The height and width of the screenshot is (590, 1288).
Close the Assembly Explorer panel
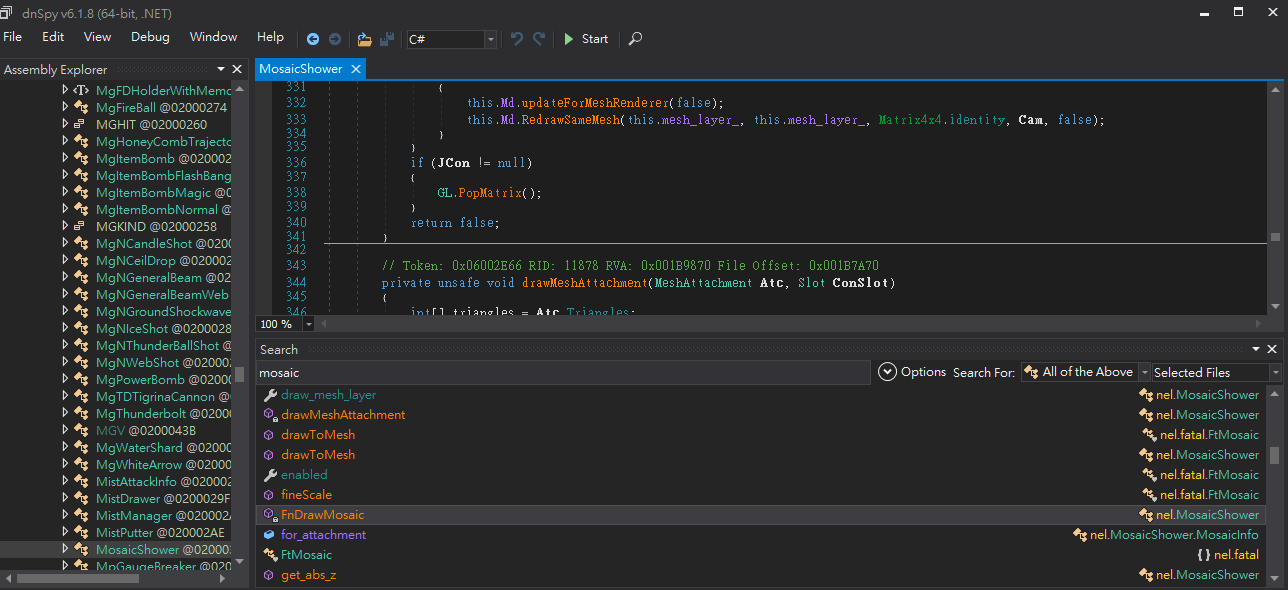(237, 69)
